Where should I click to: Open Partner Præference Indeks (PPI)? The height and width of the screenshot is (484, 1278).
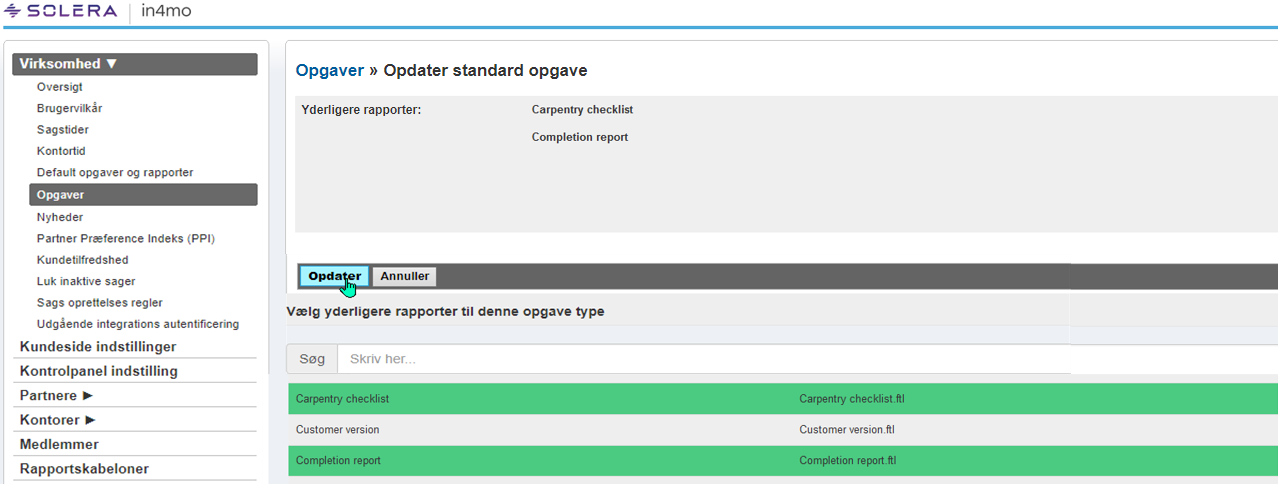(x=126, y=239)
